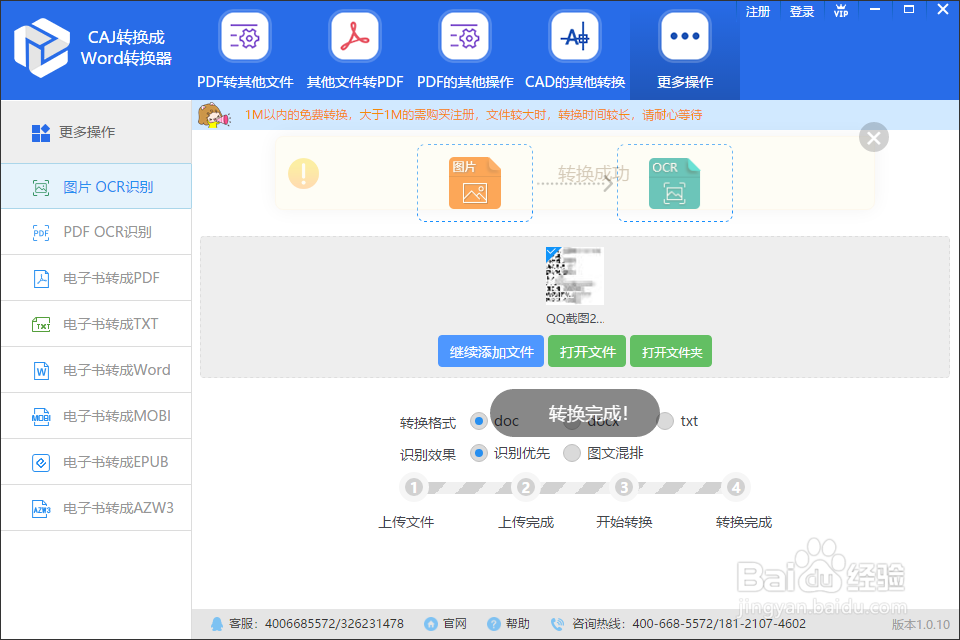Open the 图片 OCR识别 tab
This screenshot has width=960, height=640.
click(x=96, y=186)
